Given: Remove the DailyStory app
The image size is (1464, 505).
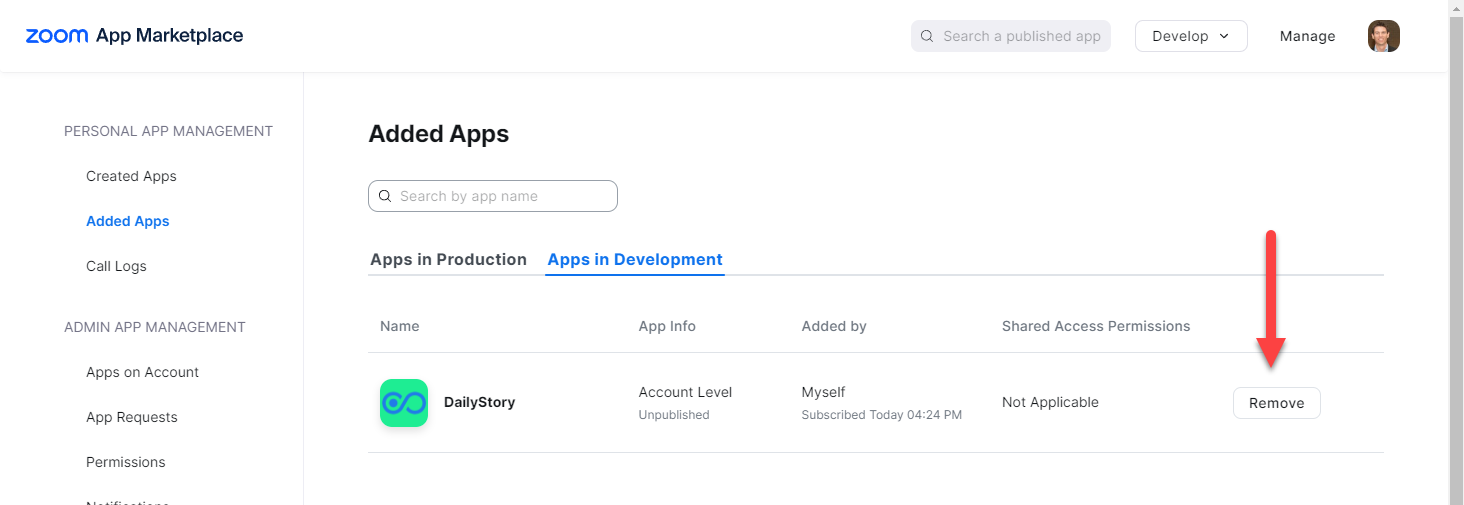Looking at the screenshot, I should (x=1276, y=403).
